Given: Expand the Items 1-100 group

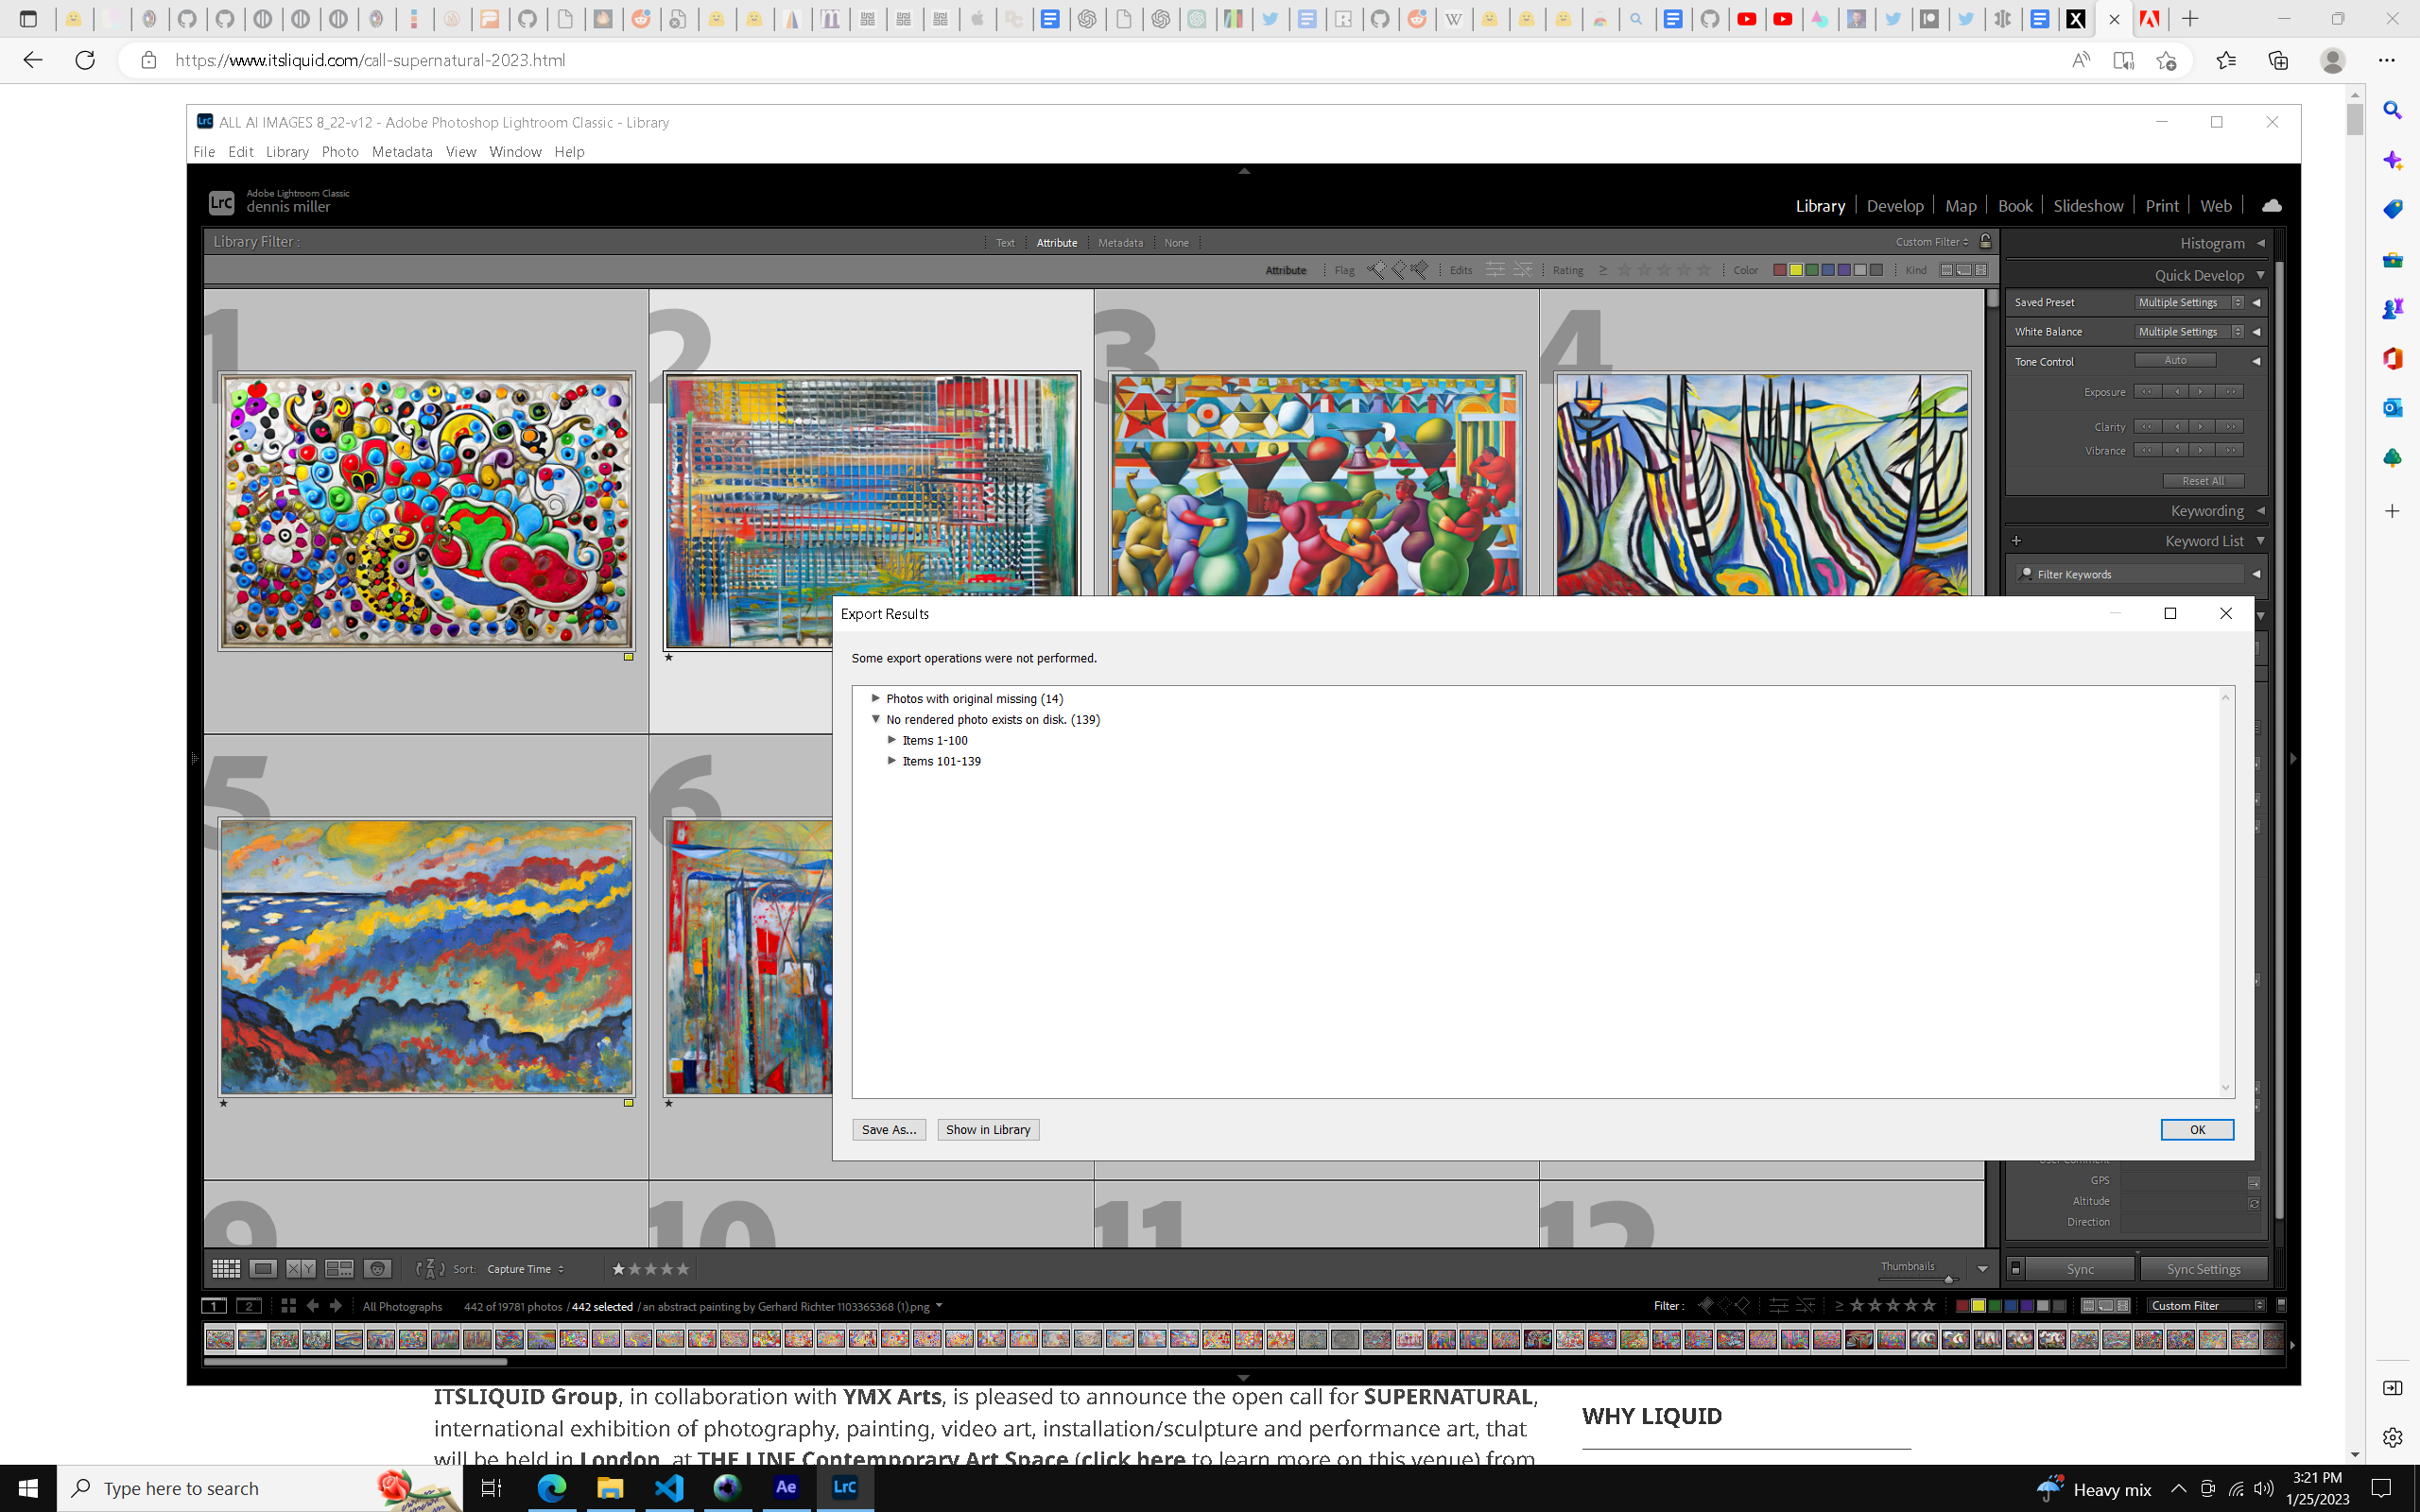Looking at the screenshot, I should tap(892, 740).
